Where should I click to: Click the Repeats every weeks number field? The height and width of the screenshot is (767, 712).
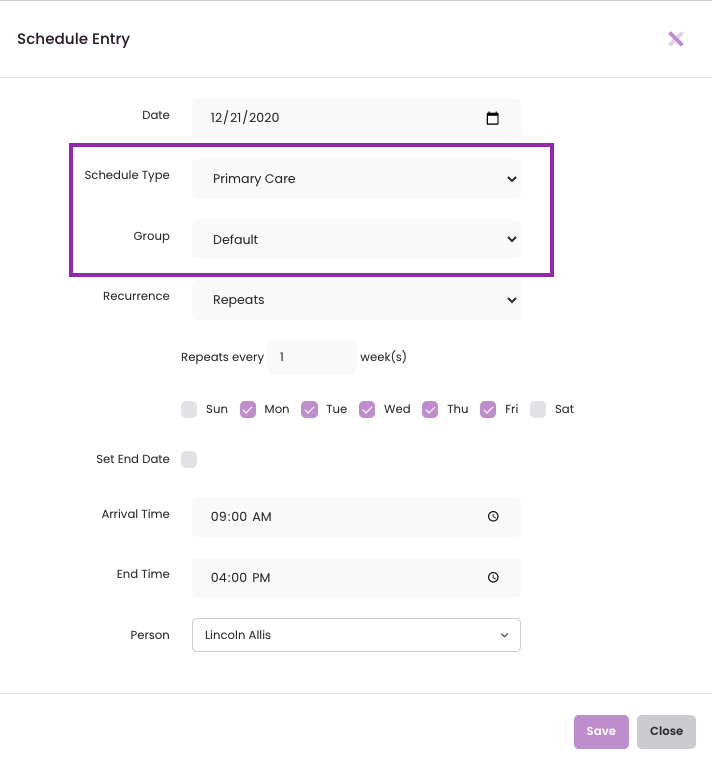312,357
